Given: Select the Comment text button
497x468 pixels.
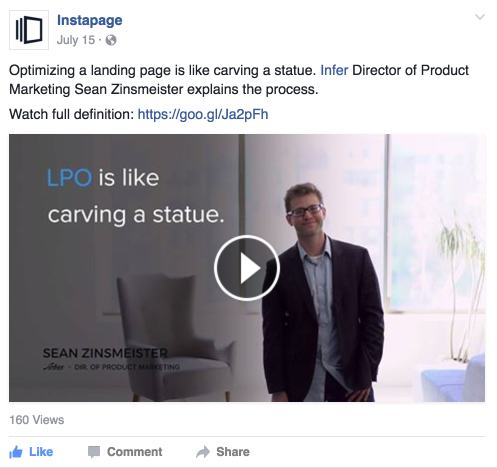Looking at the screenshot, I should pos(135,452).
